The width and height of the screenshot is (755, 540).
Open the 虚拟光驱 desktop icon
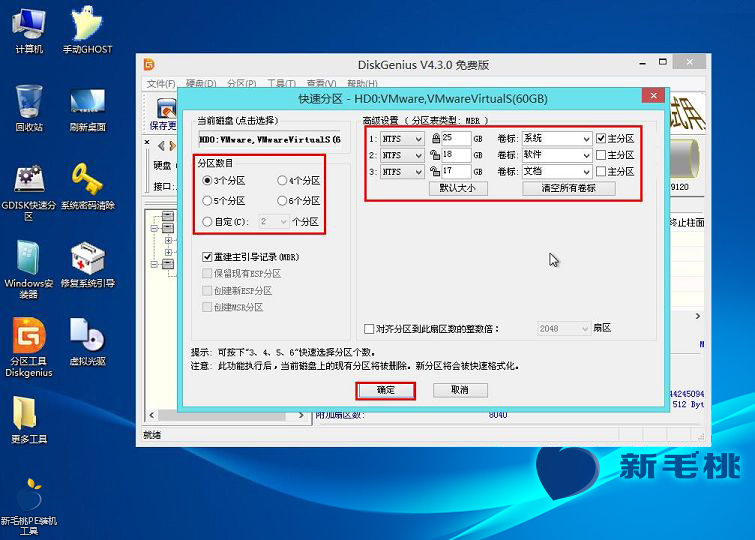(87, 342)
